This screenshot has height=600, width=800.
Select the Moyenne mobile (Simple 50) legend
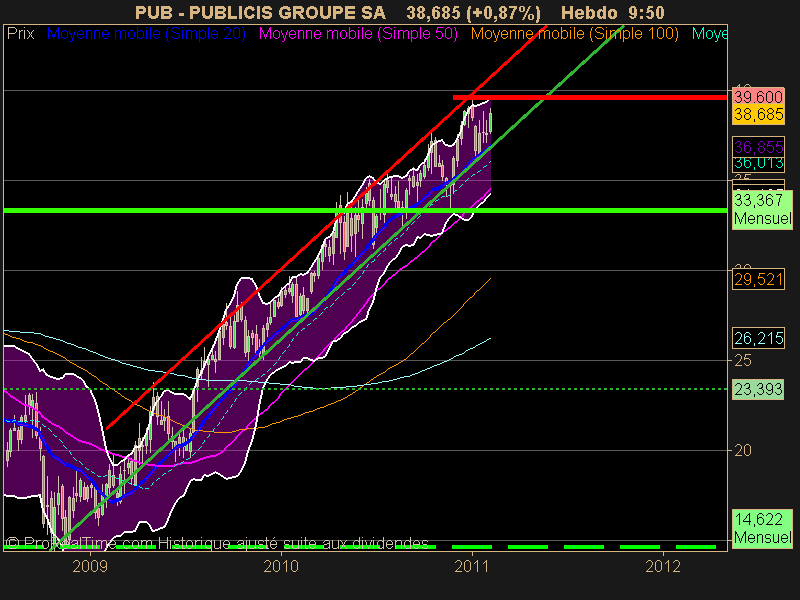[x=358, y=34]
